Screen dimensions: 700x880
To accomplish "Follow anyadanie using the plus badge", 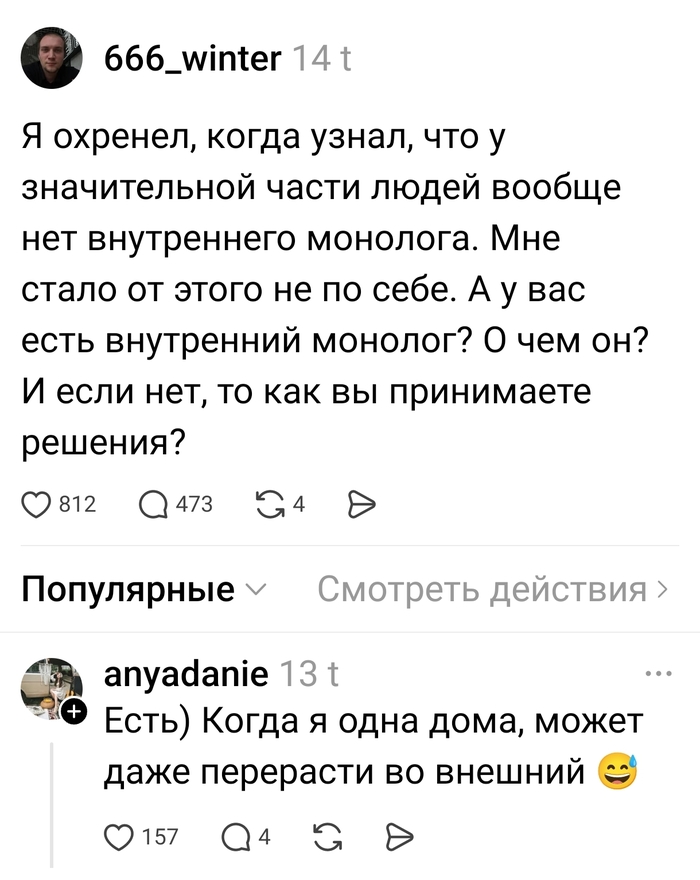I will pos(75,712).
